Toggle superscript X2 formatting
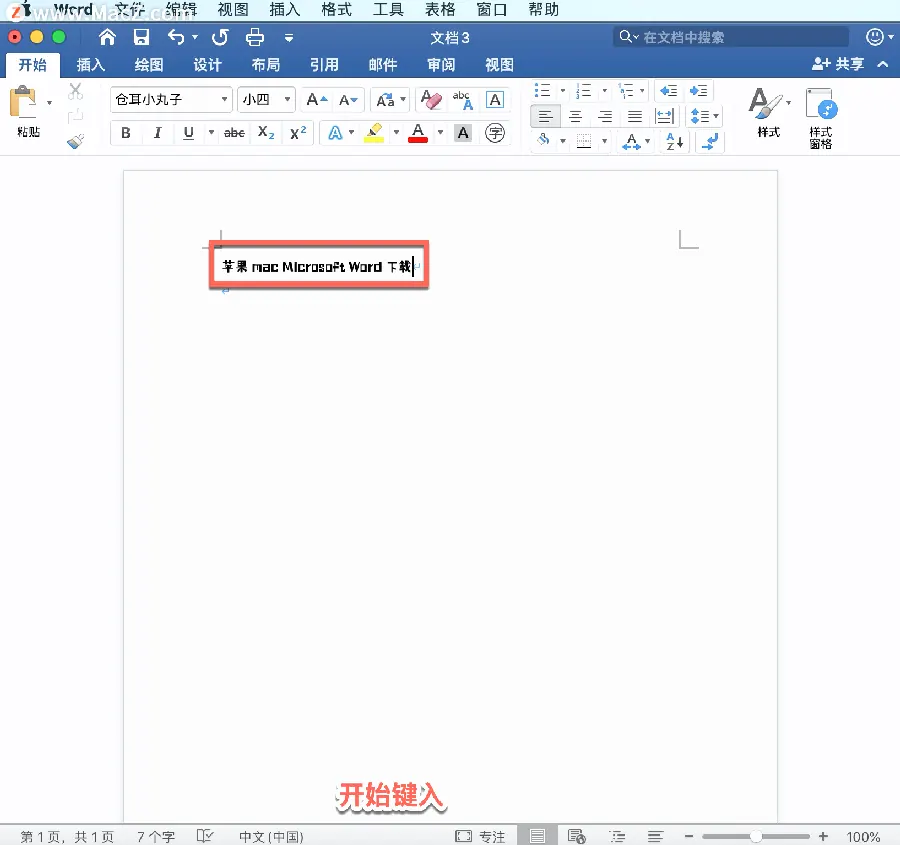The width and height of the screenshot is (900, 845). pyautogui.click(x=298, y=133)
